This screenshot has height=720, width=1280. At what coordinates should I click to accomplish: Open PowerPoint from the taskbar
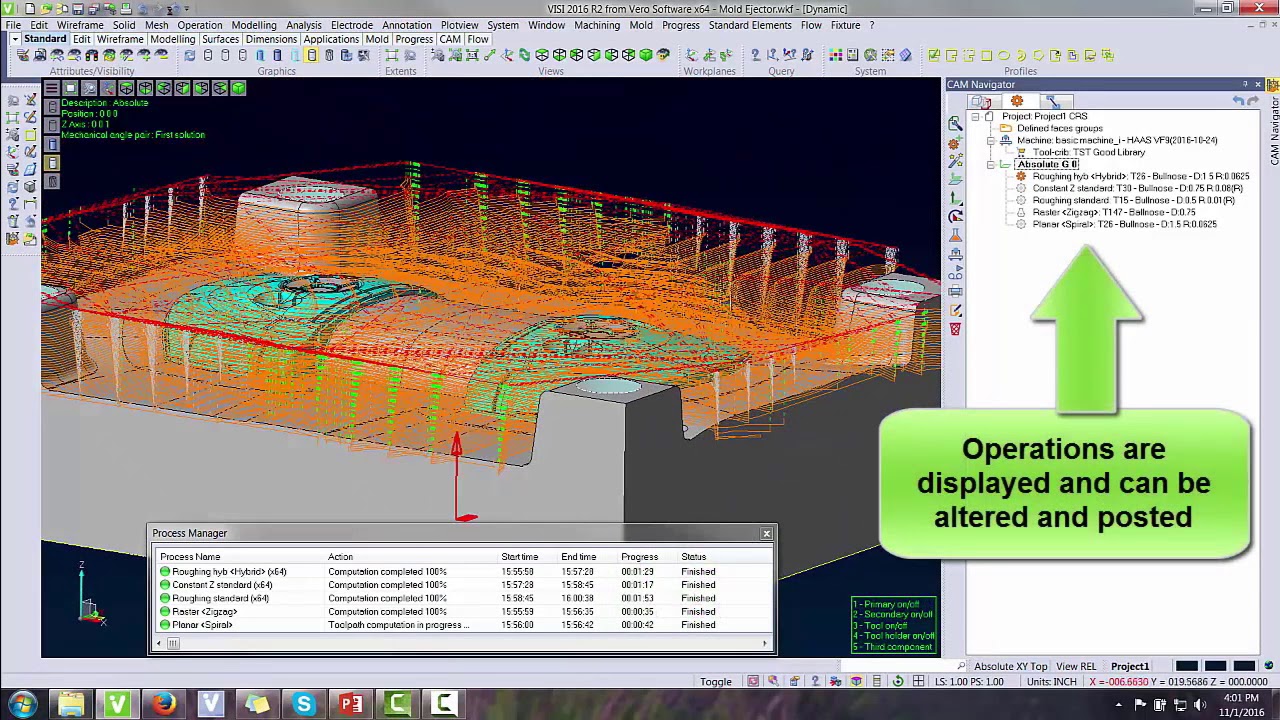(351, 705)
